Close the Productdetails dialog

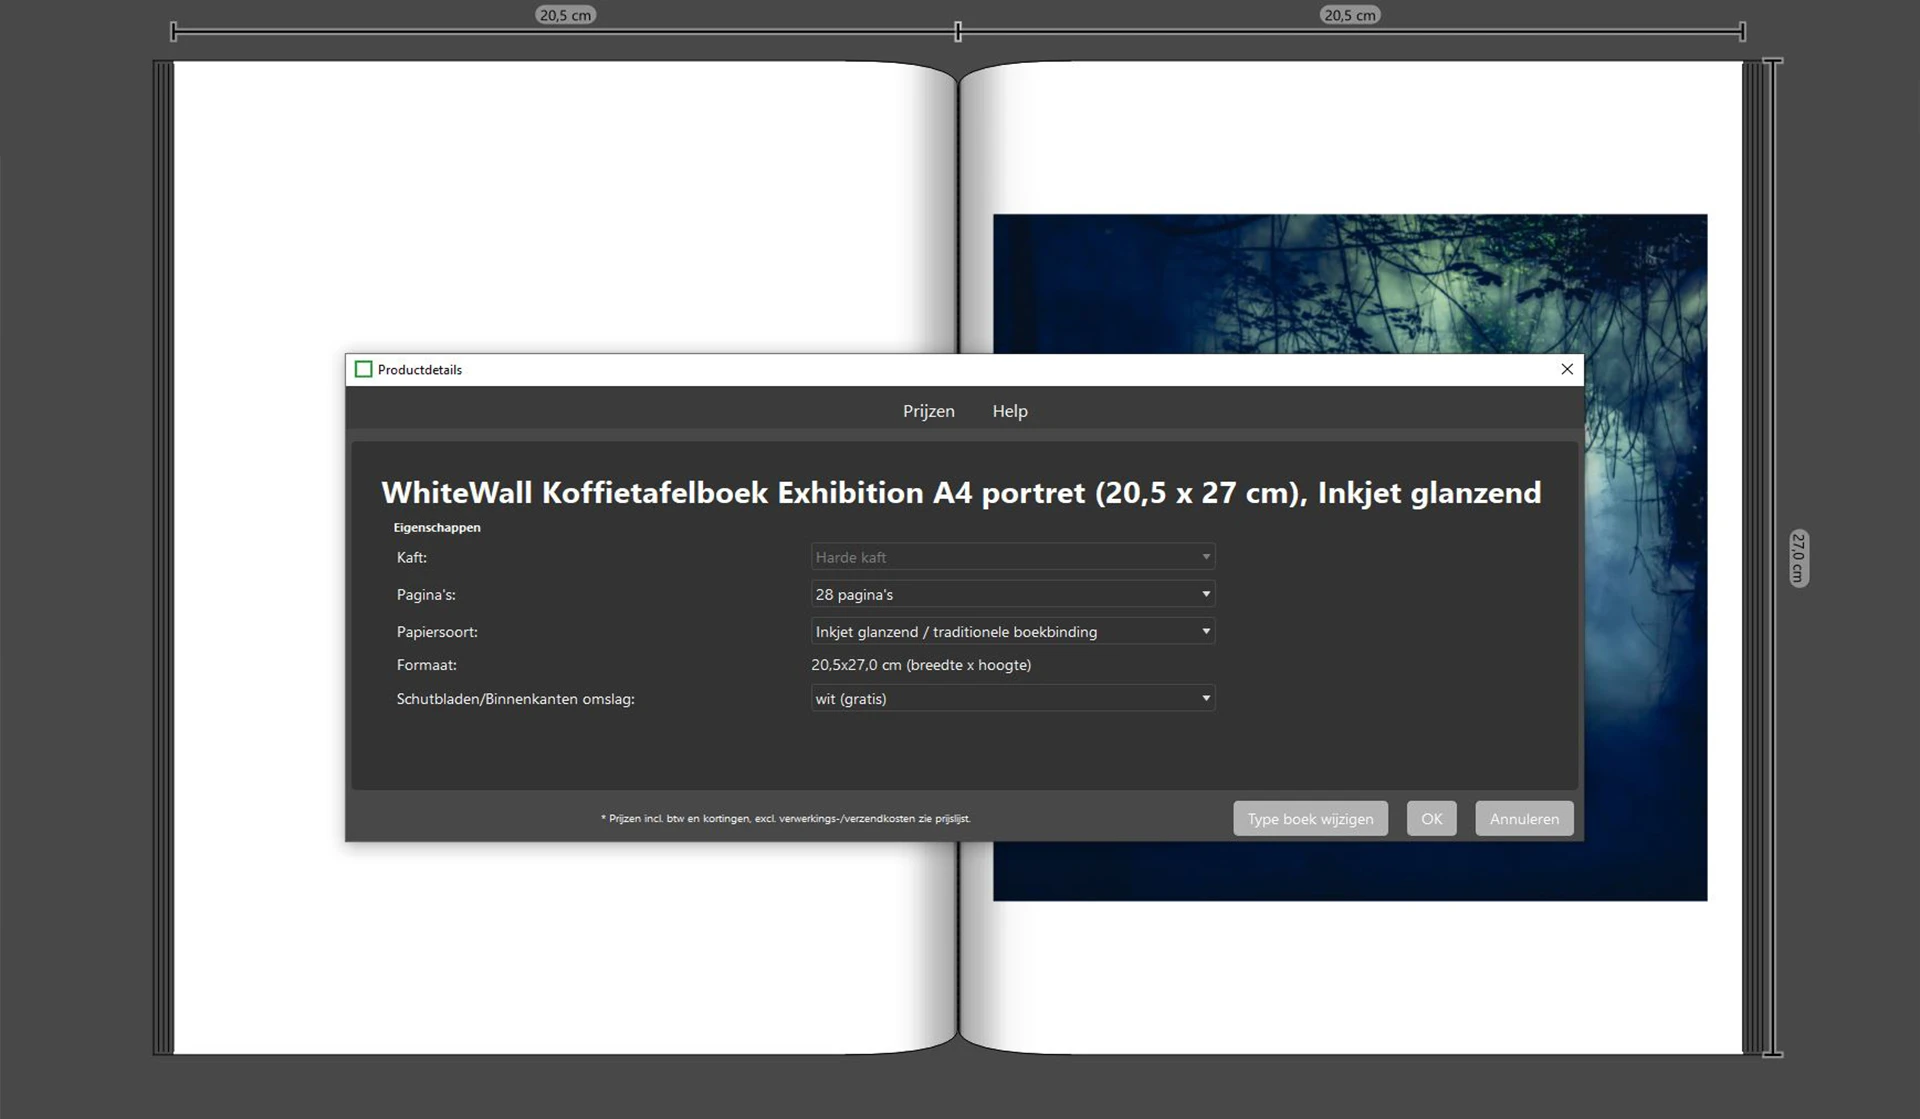[x=1567, y=369]
